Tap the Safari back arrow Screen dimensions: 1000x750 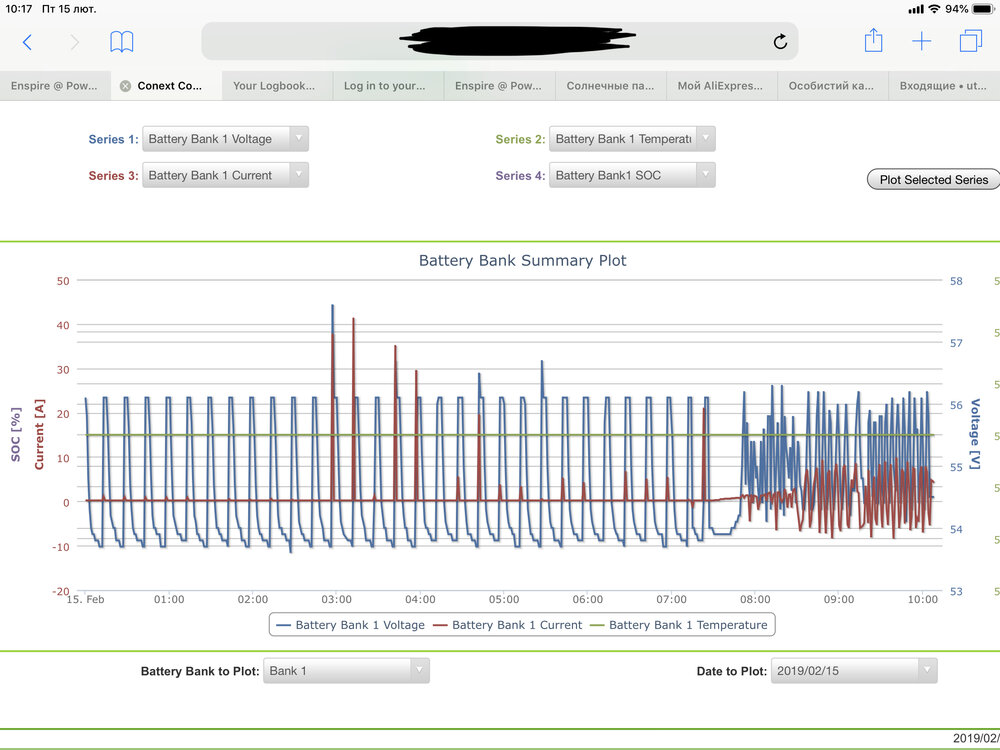click(x=27, y=42)
